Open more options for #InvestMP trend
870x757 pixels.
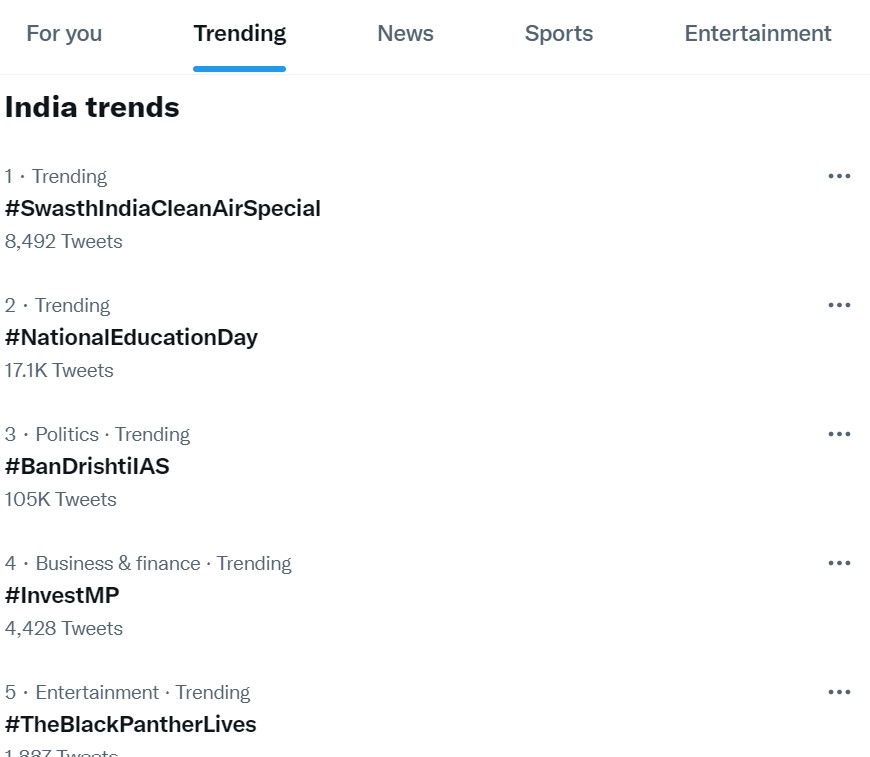839,564
